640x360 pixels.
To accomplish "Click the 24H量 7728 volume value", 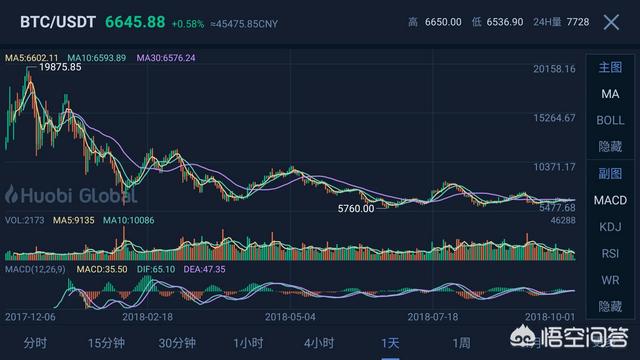I will [561, 22].
